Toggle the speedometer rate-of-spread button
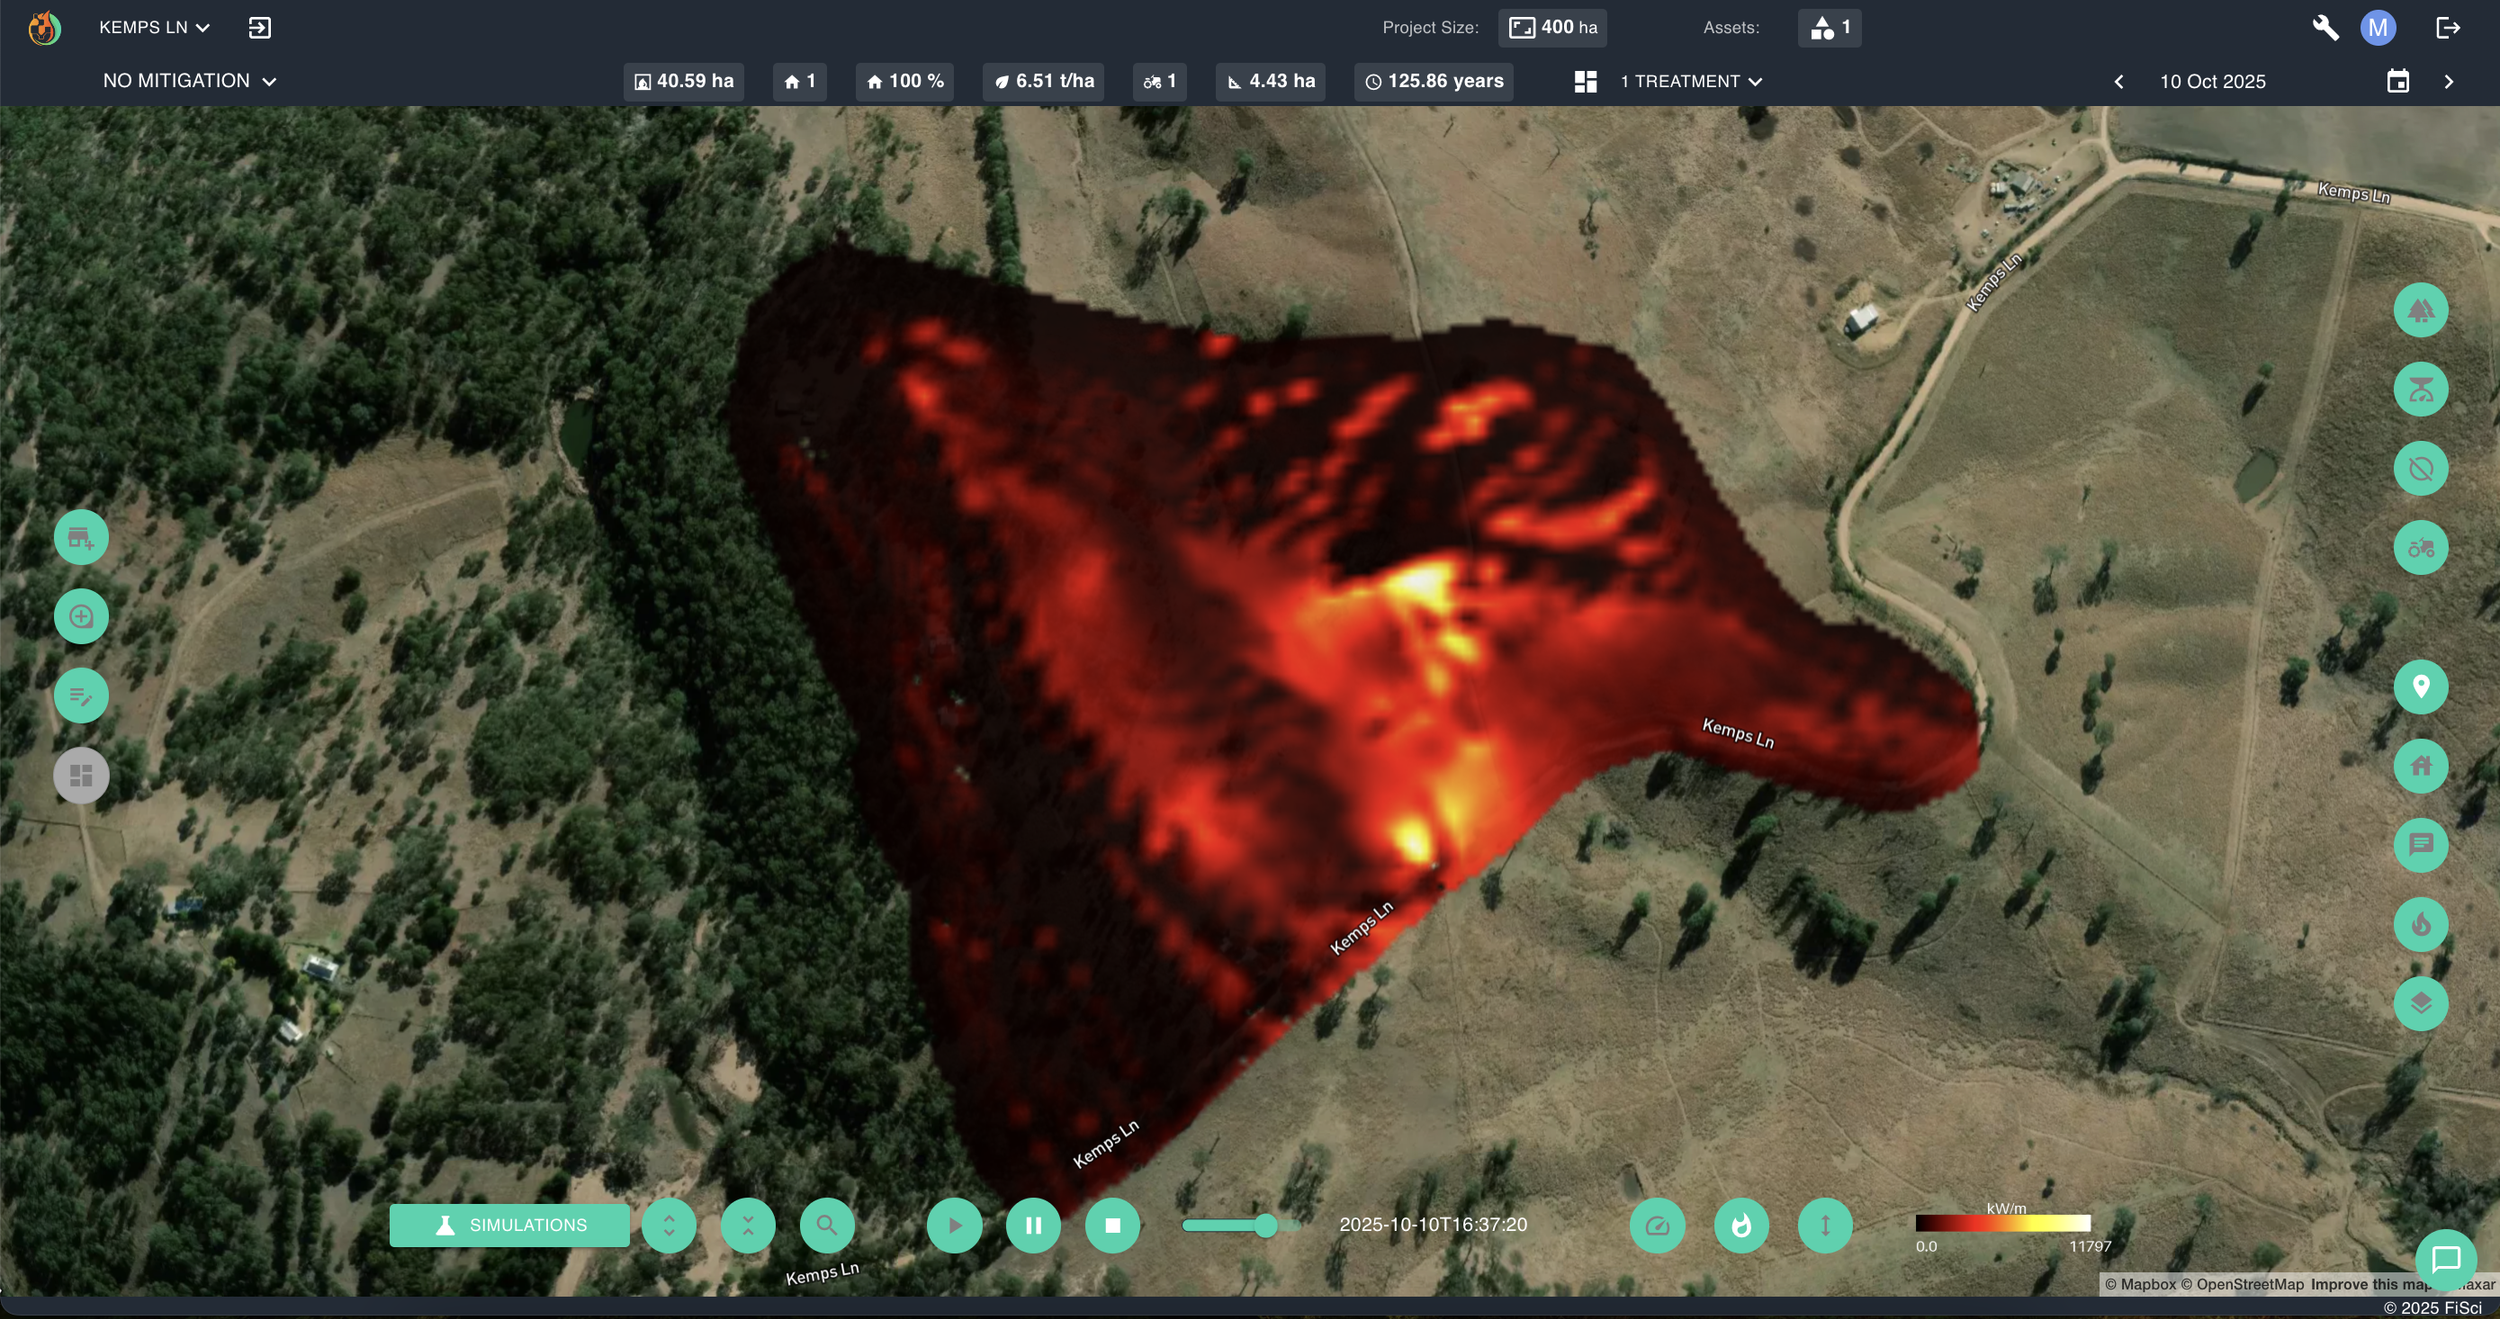The width and height of the screenshot is (2500, 1319). (1657, 1225)
